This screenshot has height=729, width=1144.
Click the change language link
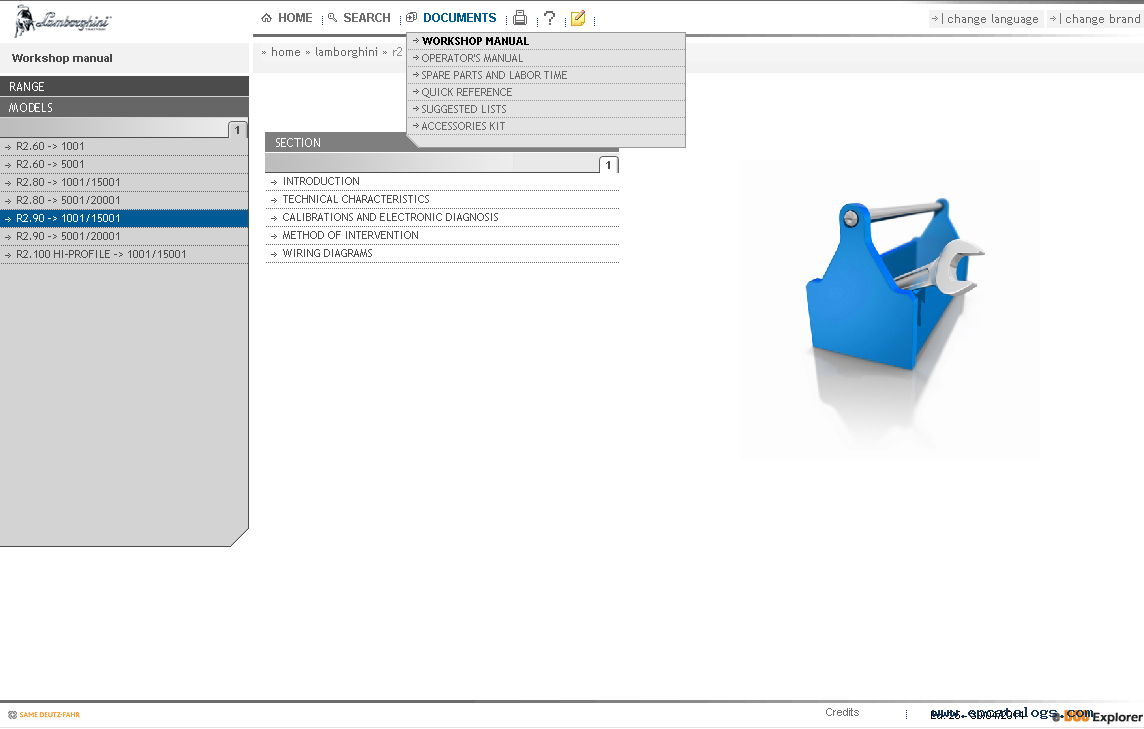(x=986, y=19)
